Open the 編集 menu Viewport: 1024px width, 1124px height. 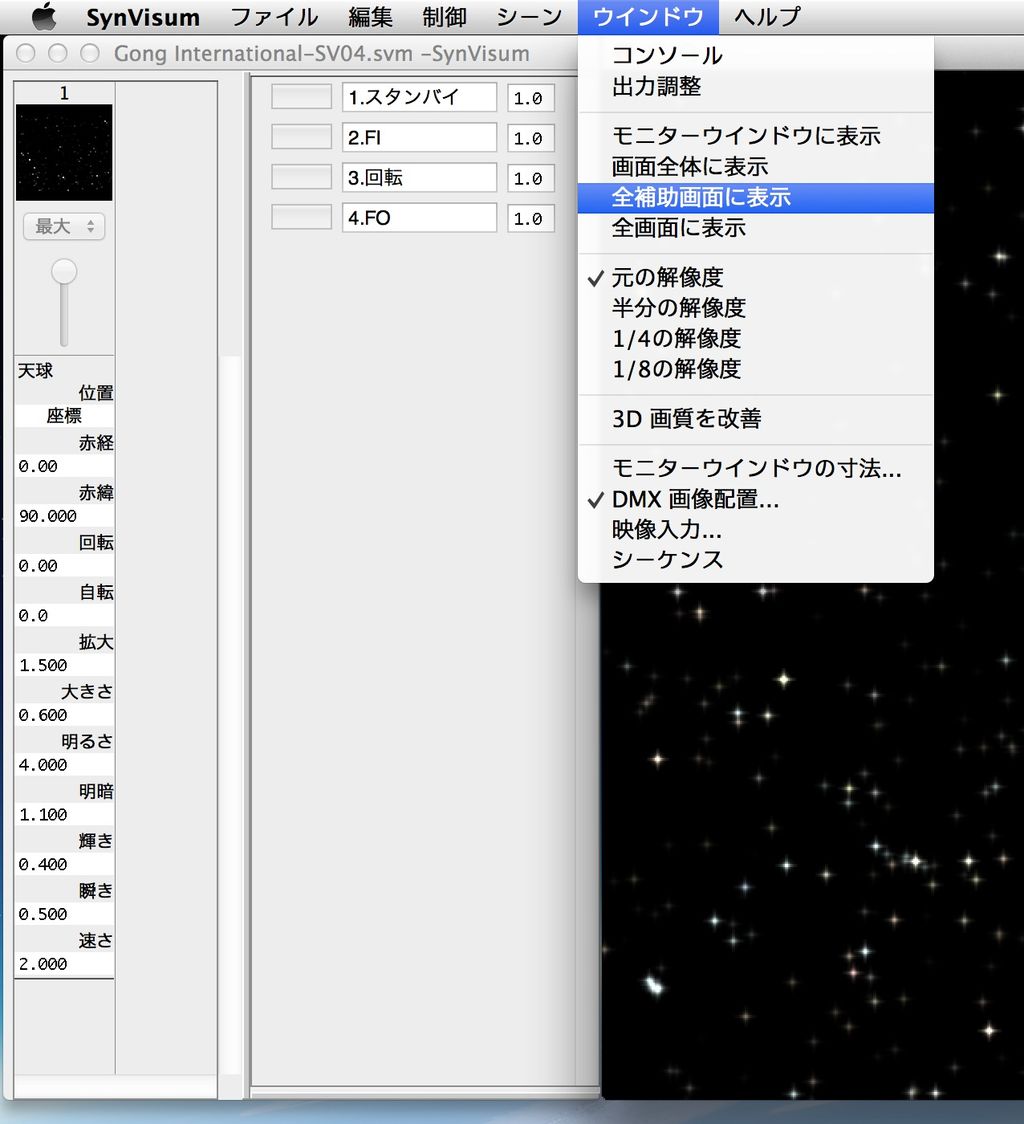click(x=370, y=17)
